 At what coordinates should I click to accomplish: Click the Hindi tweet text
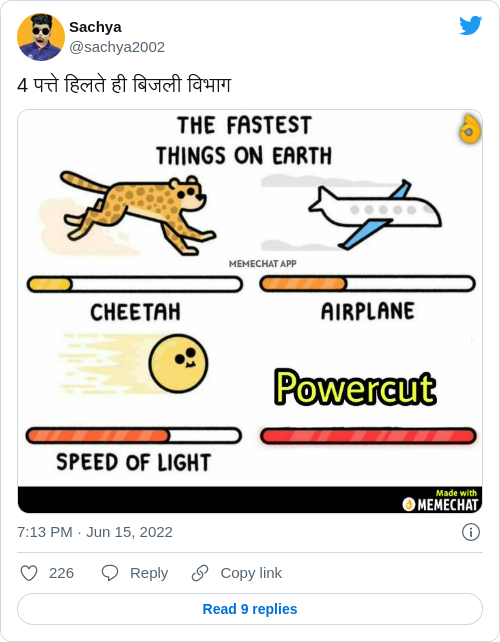(124, 85)
